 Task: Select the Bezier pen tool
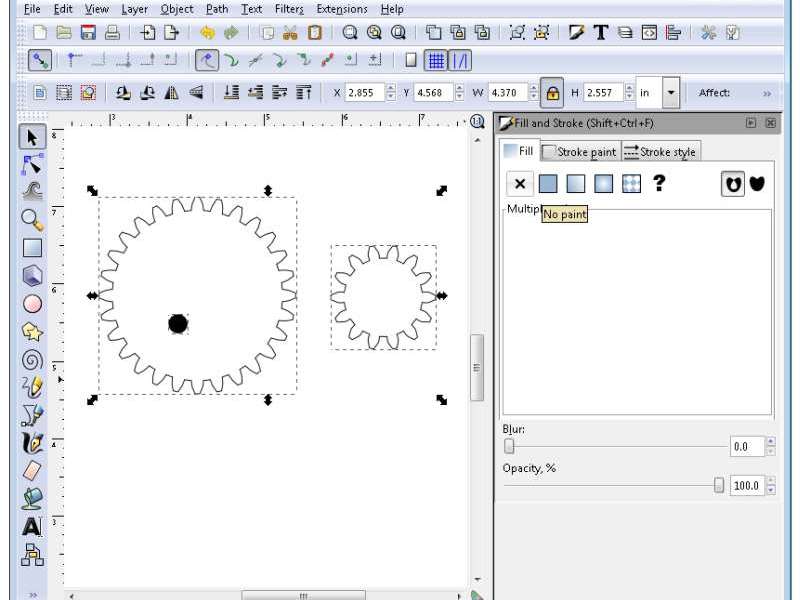(x=32, y=415)
